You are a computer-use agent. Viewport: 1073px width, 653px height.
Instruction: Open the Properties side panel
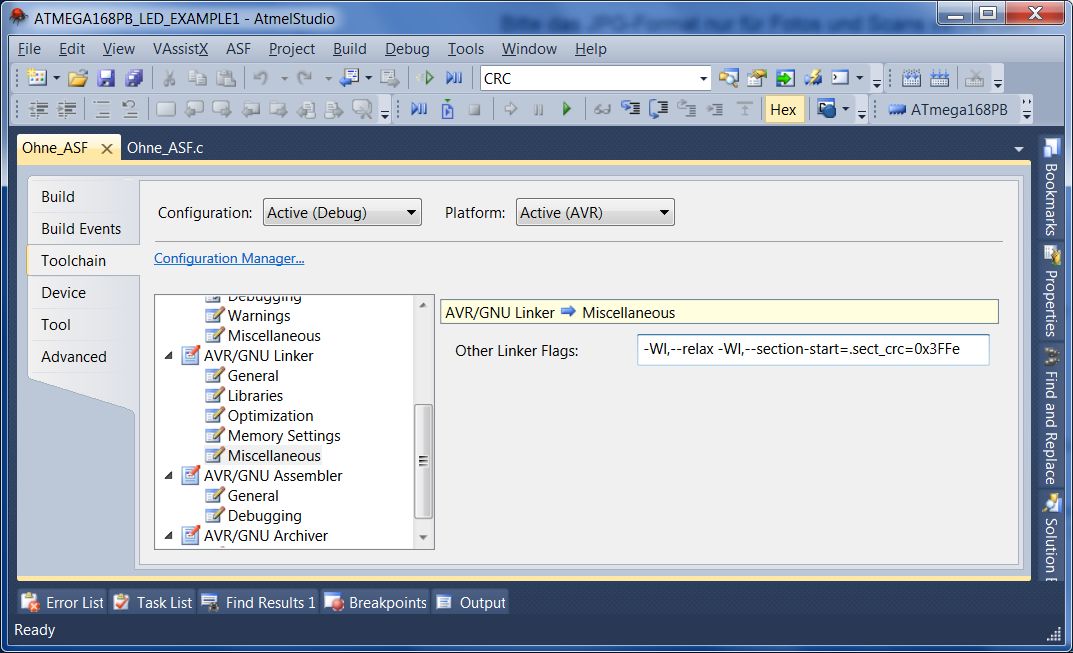tap(1051, 293)
